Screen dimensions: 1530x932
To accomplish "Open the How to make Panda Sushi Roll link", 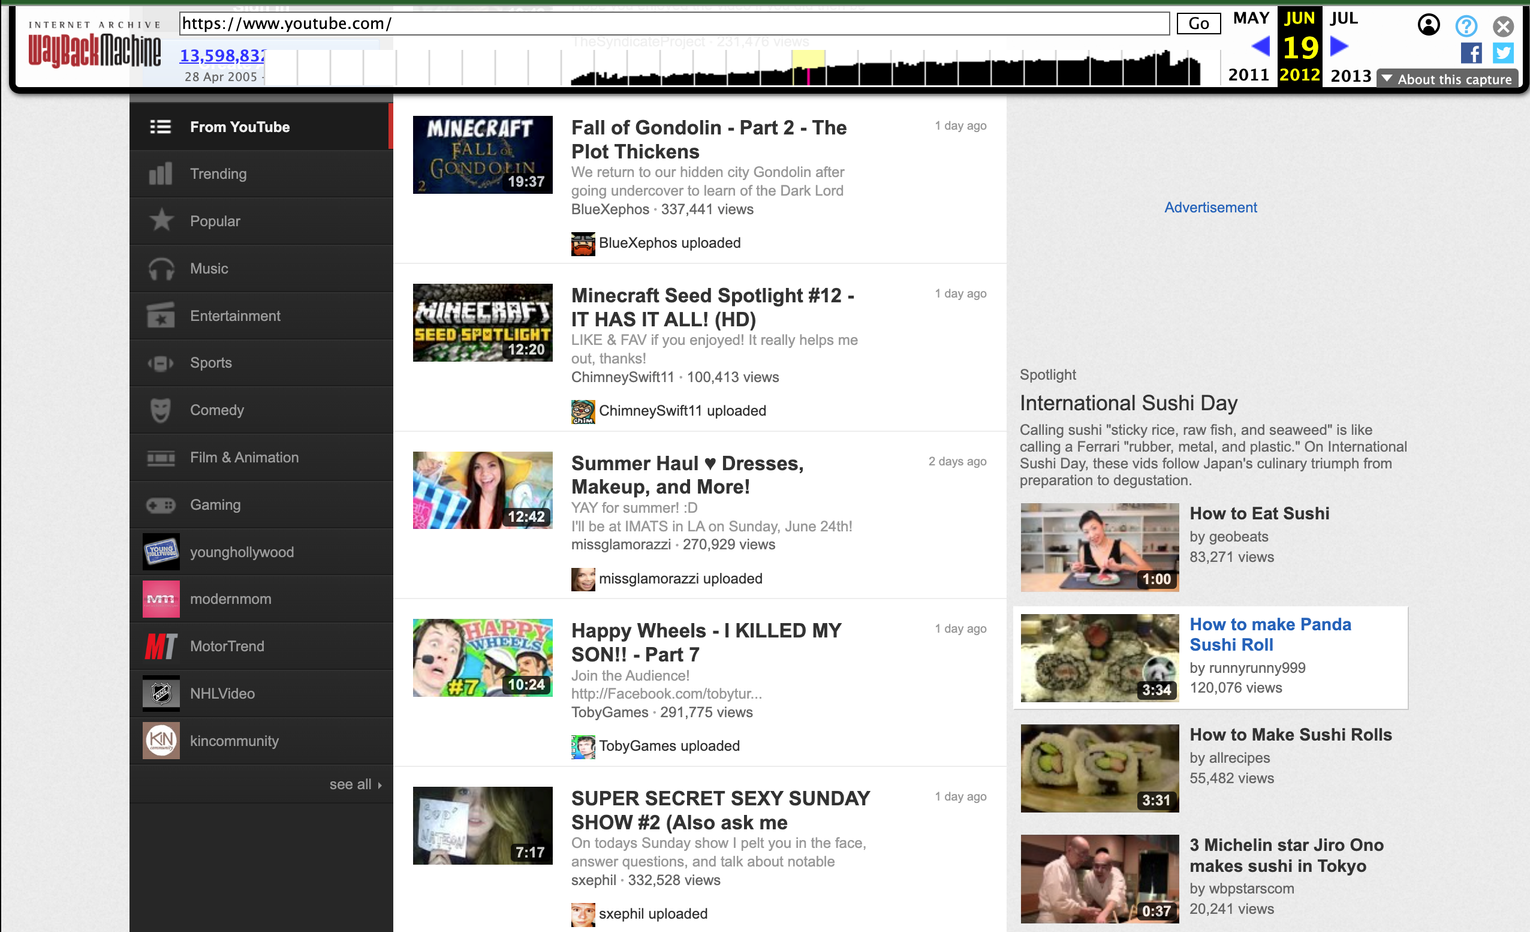I will point(1270,634).
